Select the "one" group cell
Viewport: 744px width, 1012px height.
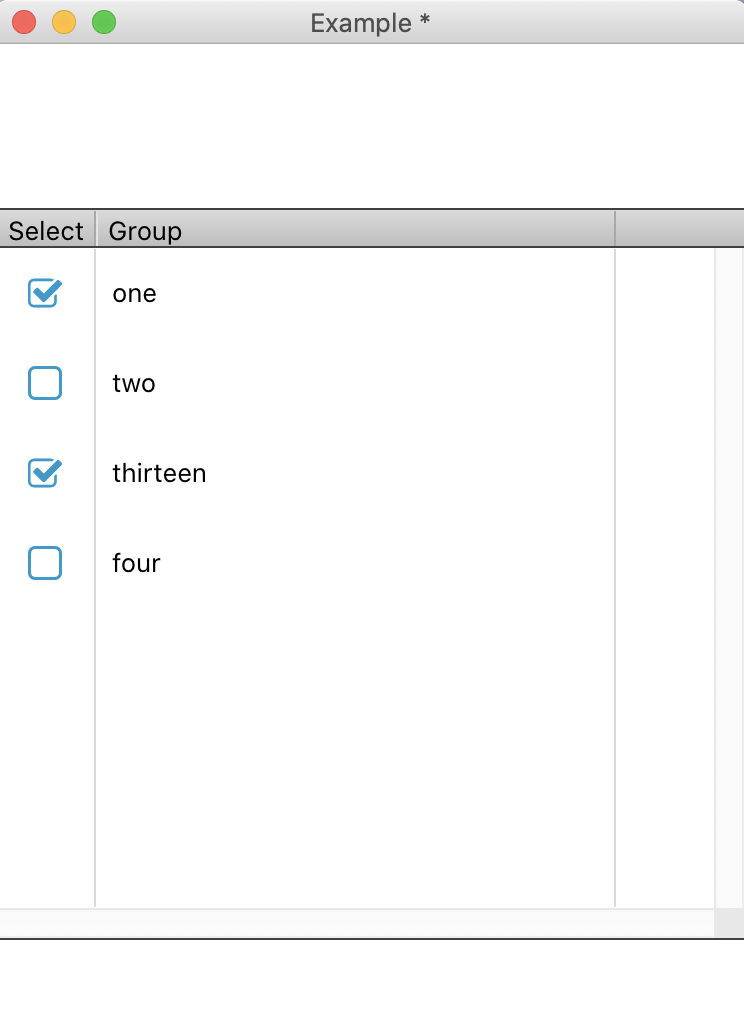pos(135,294)
